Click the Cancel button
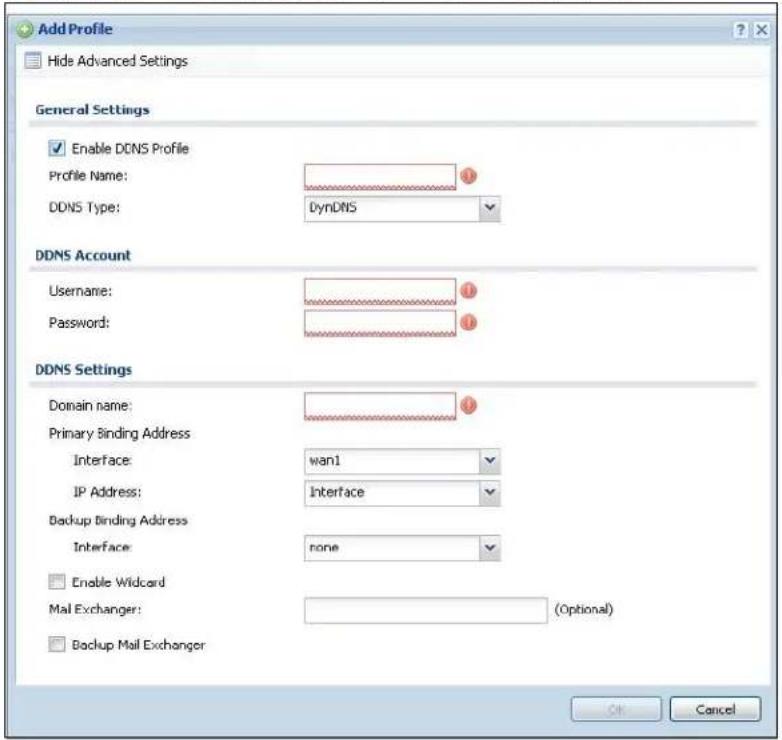Viewport: 782px width, 740px height. pos(715,709)
